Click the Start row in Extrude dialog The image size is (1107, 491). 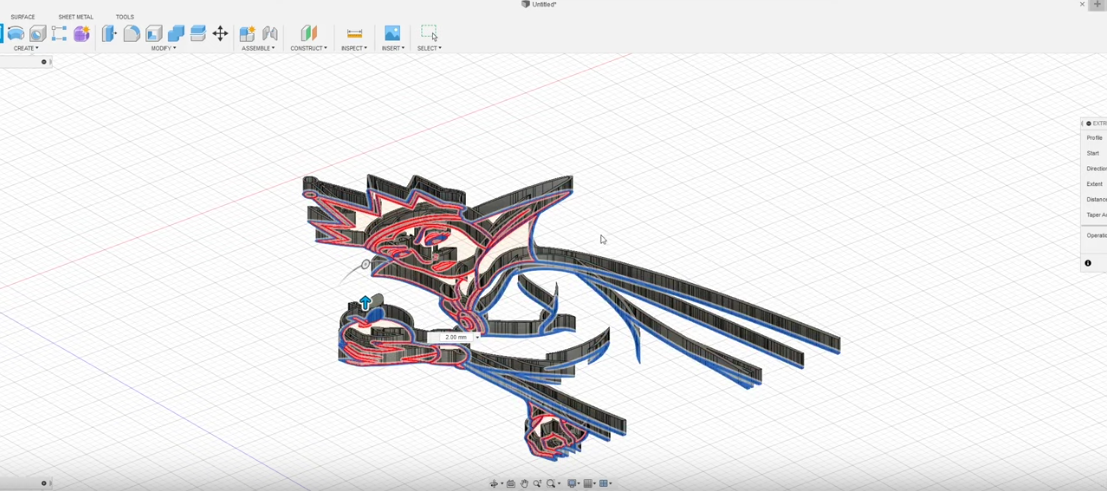[1094, 153]
